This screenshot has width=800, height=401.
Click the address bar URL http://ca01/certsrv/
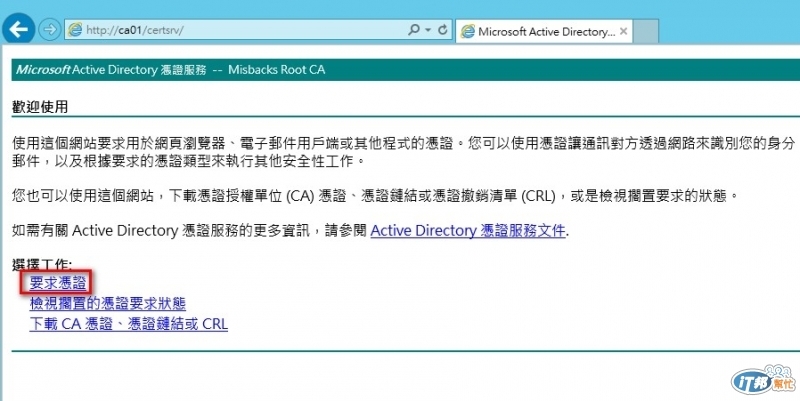[135, 30]
